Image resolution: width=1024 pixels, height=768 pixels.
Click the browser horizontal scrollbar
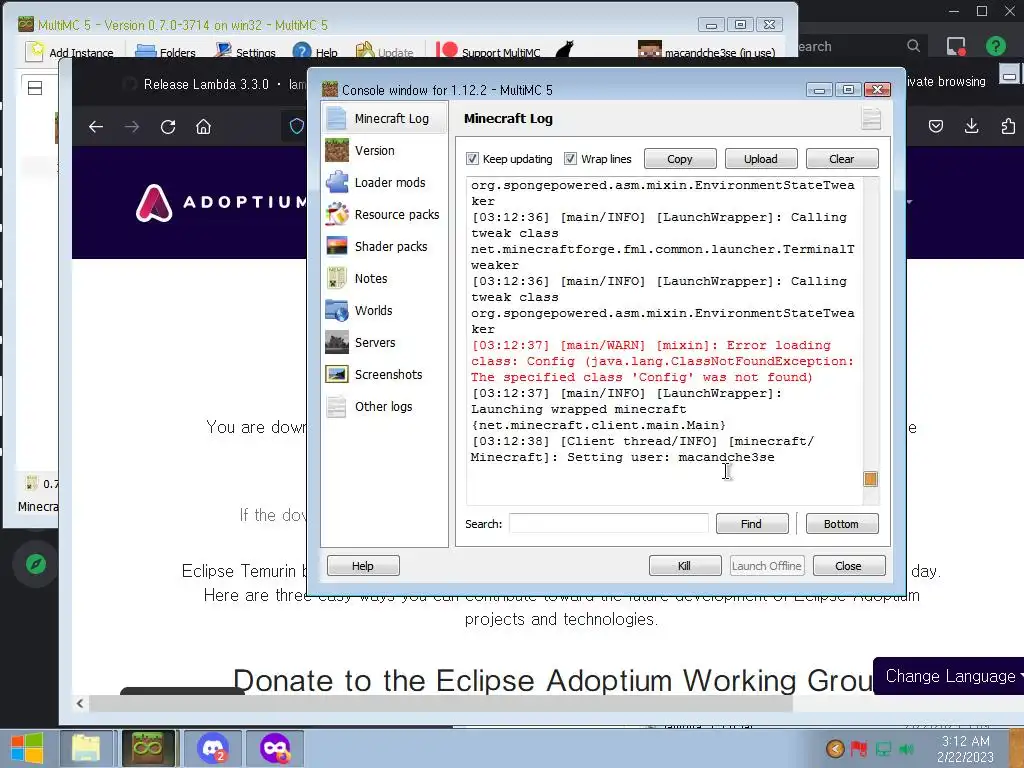click(x=441, y=703)
